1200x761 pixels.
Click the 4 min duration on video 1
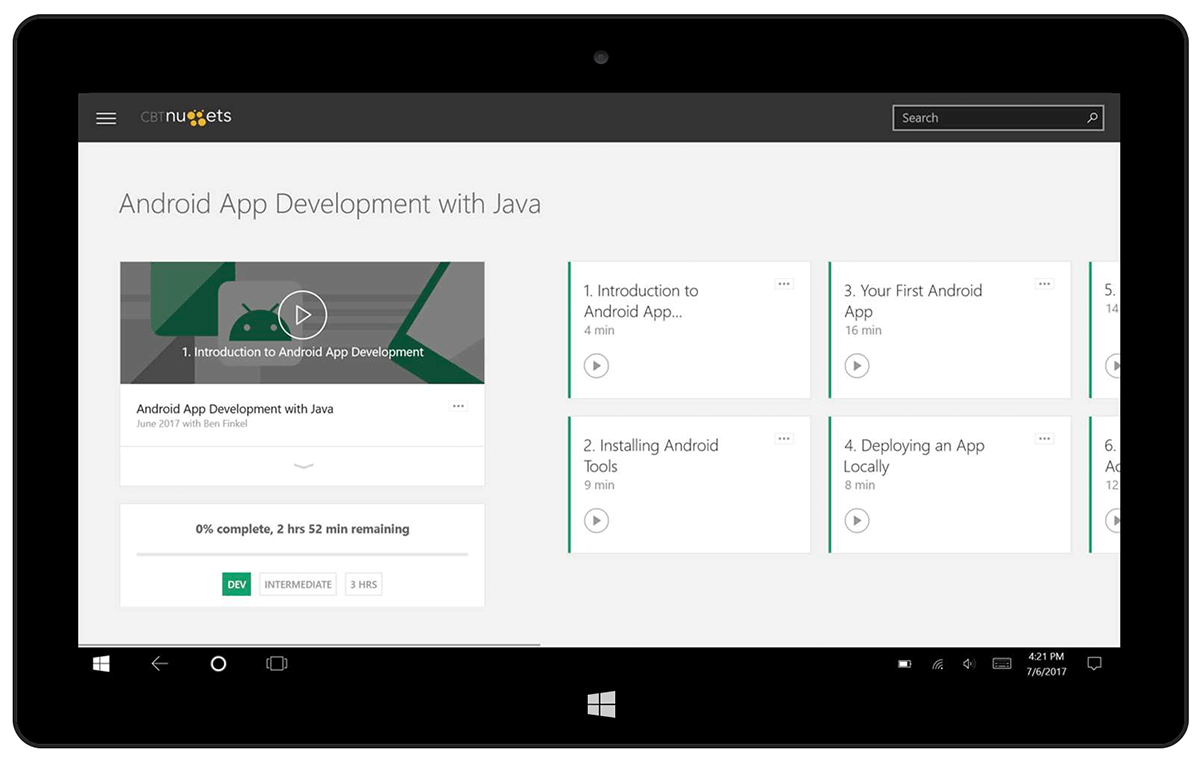[599, 330]
